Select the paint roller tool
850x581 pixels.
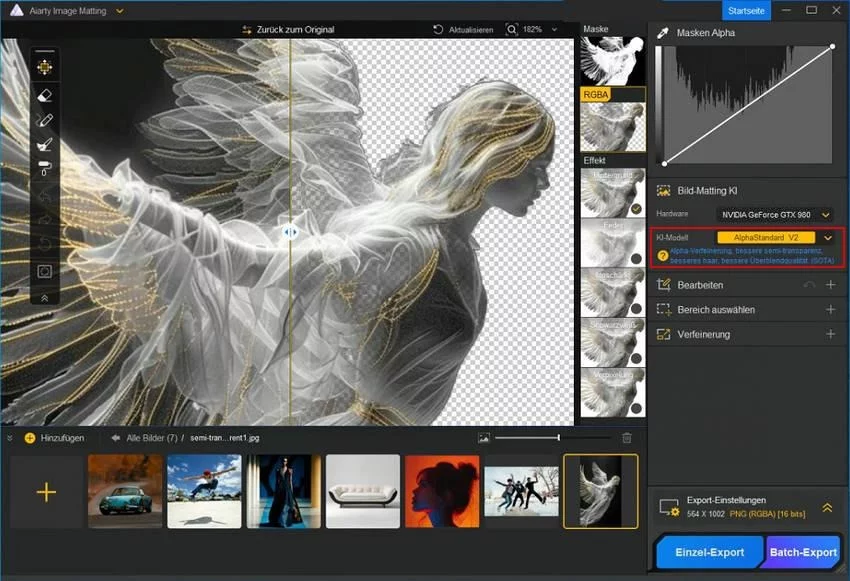(45, 168)
